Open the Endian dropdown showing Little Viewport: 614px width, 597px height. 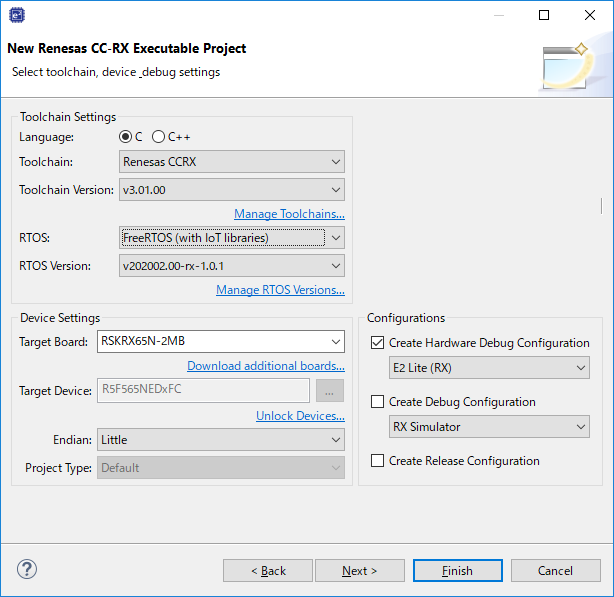[221, 440]
